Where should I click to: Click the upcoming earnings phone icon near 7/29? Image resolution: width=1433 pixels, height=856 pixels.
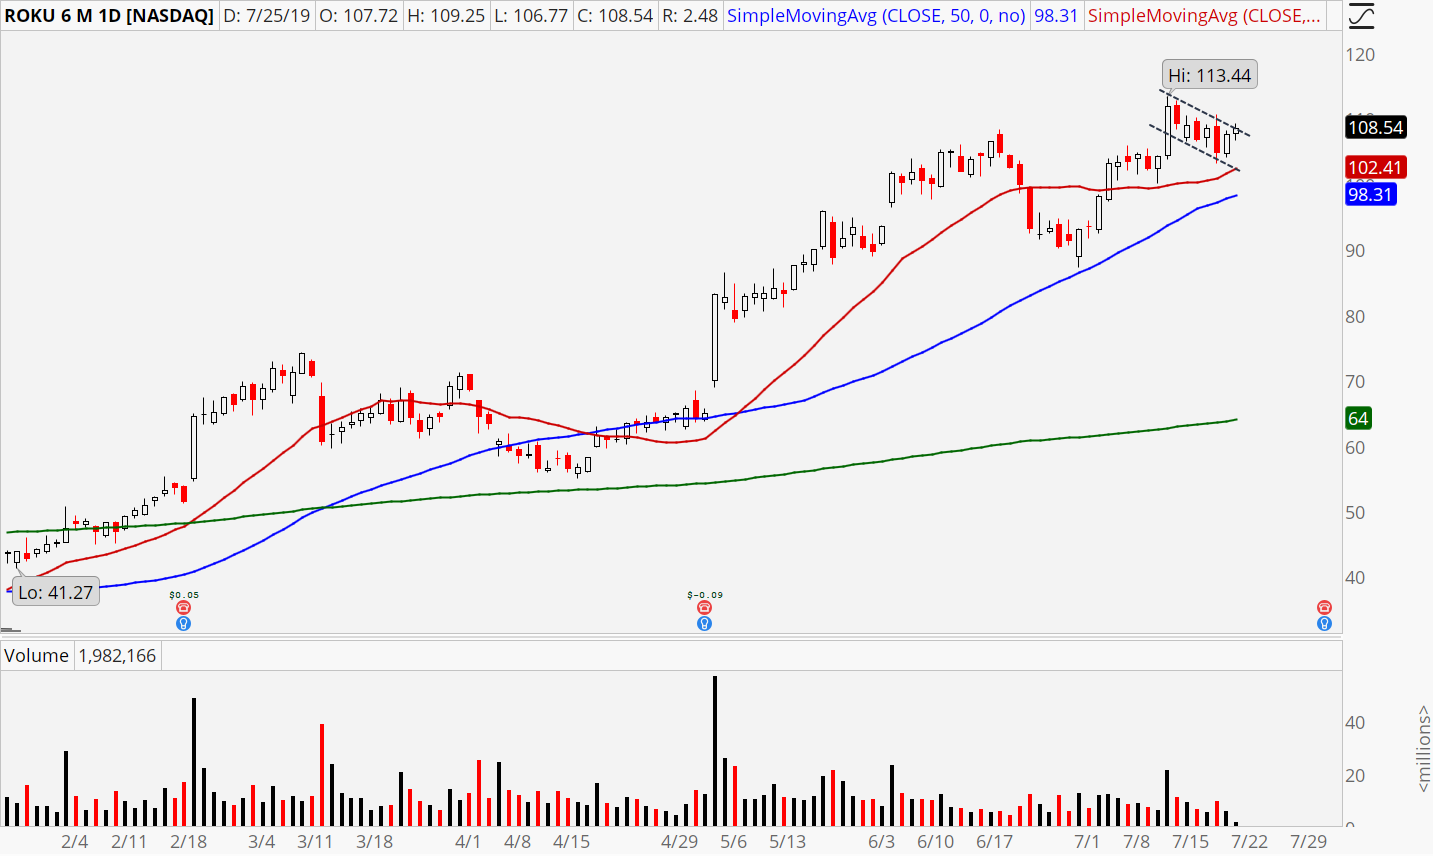(1325, 608)
